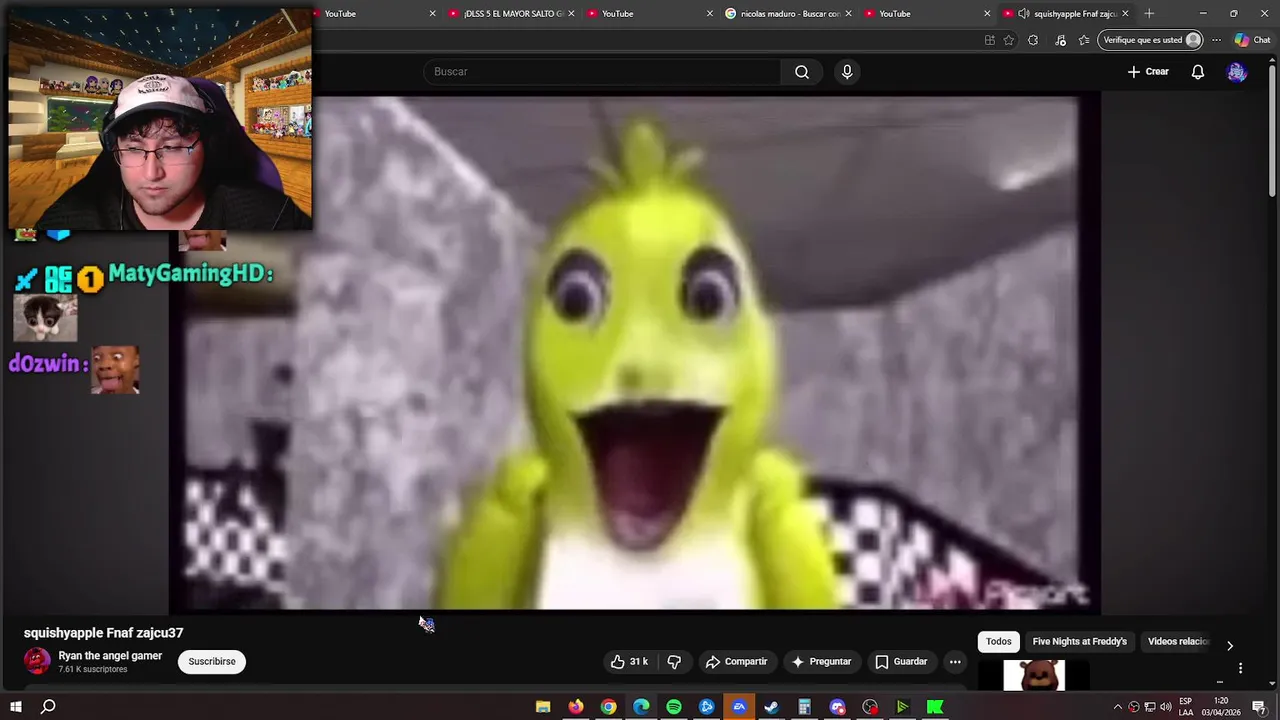Open Copilot Chat in Edge toolbar
Viewport: 1280px width, 720px height.
[x=1251, y=40]
